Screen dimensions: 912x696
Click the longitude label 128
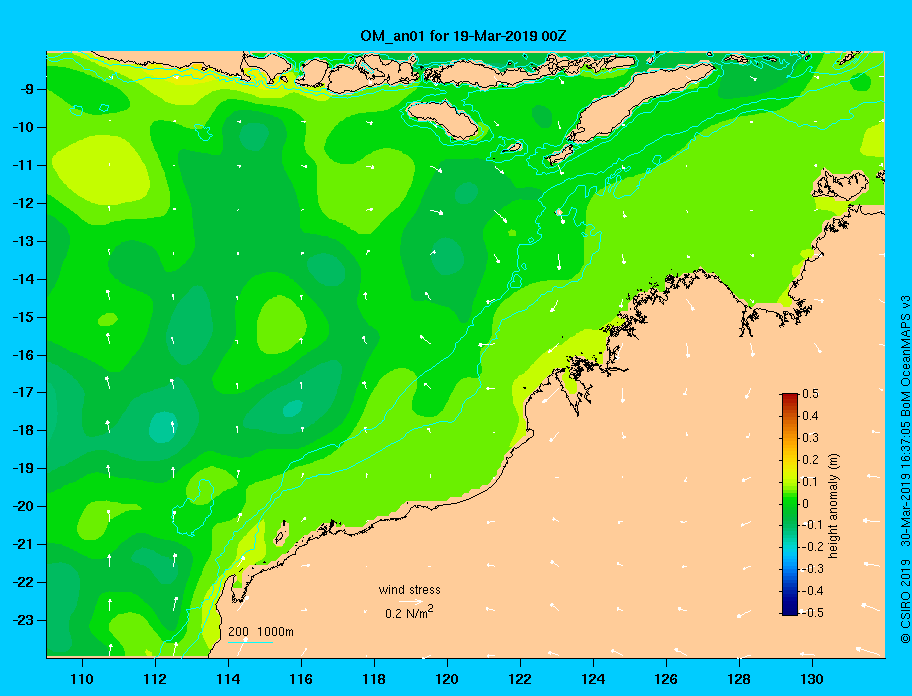coord(739,679)
